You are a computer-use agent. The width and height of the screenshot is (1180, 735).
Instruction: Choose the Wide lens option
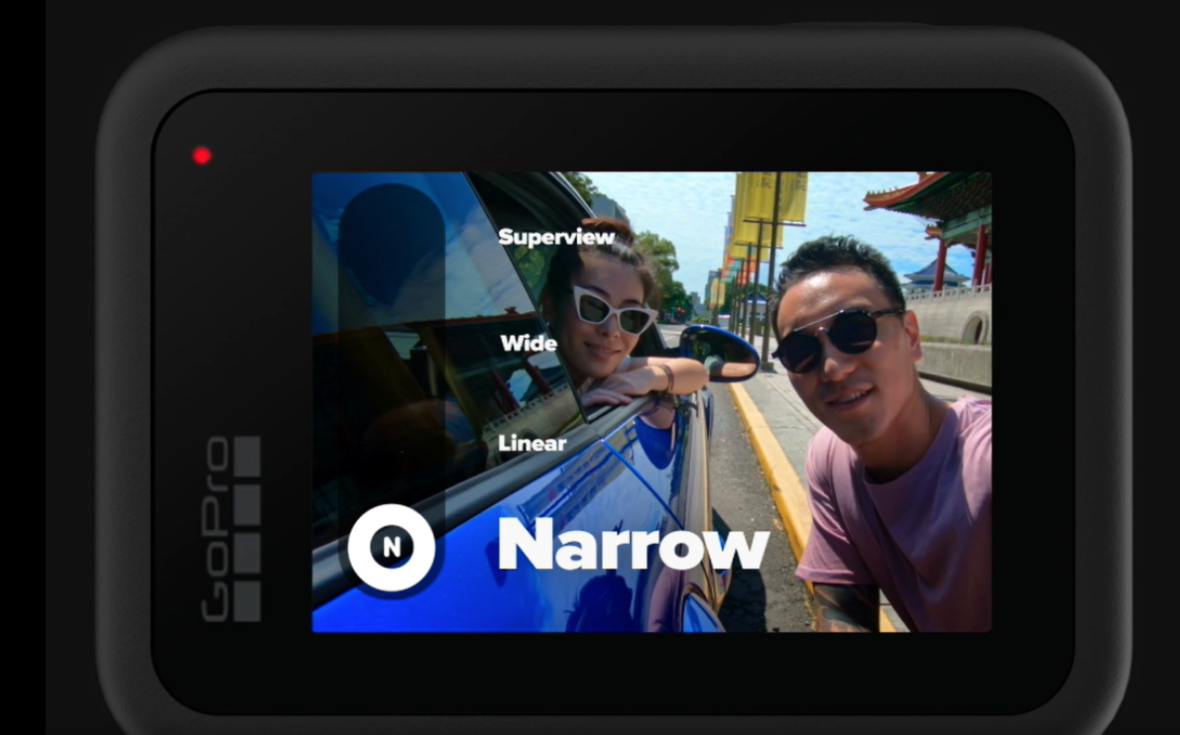coord(528,343)
